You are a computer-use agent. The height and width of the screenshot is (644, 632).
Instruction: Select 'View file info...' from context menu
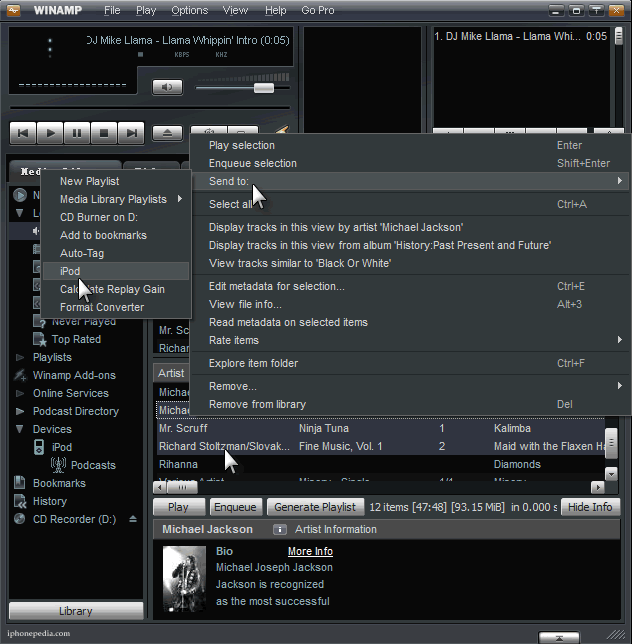[245, 304]
